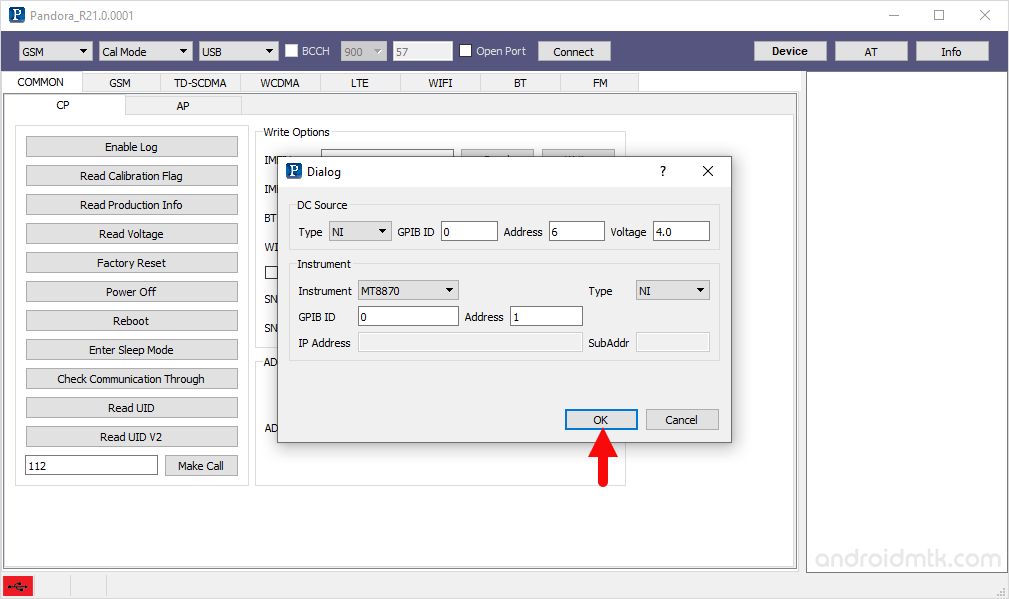Viewport: 1009px width, 599px height.
Task: Click the red USB status icon
Action: pos(17,586)
